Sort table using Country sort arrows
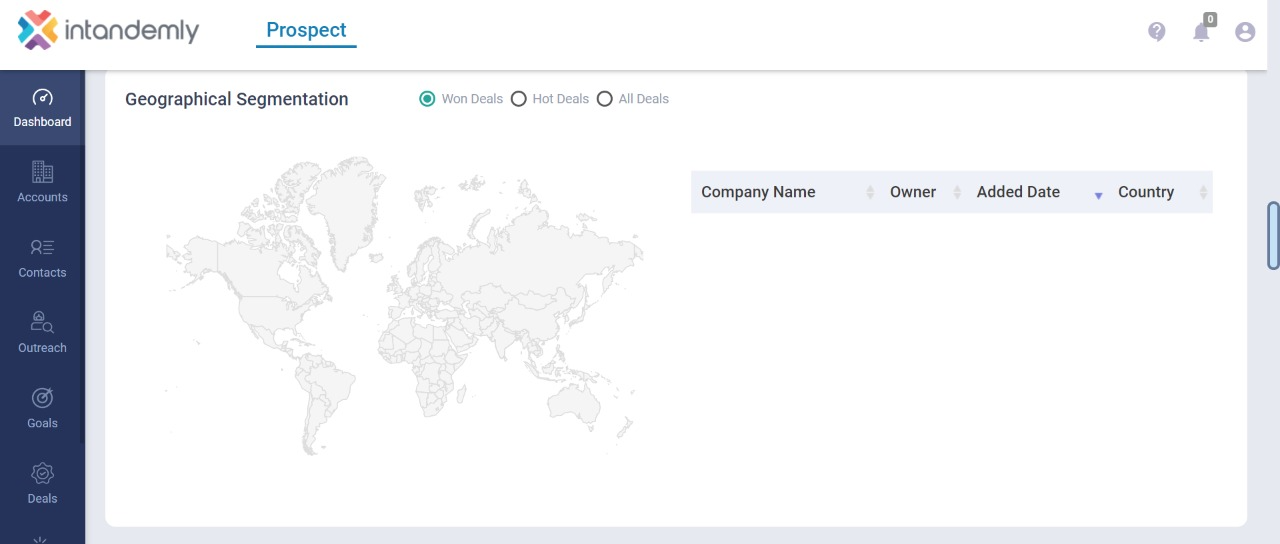 [1203, 192]
